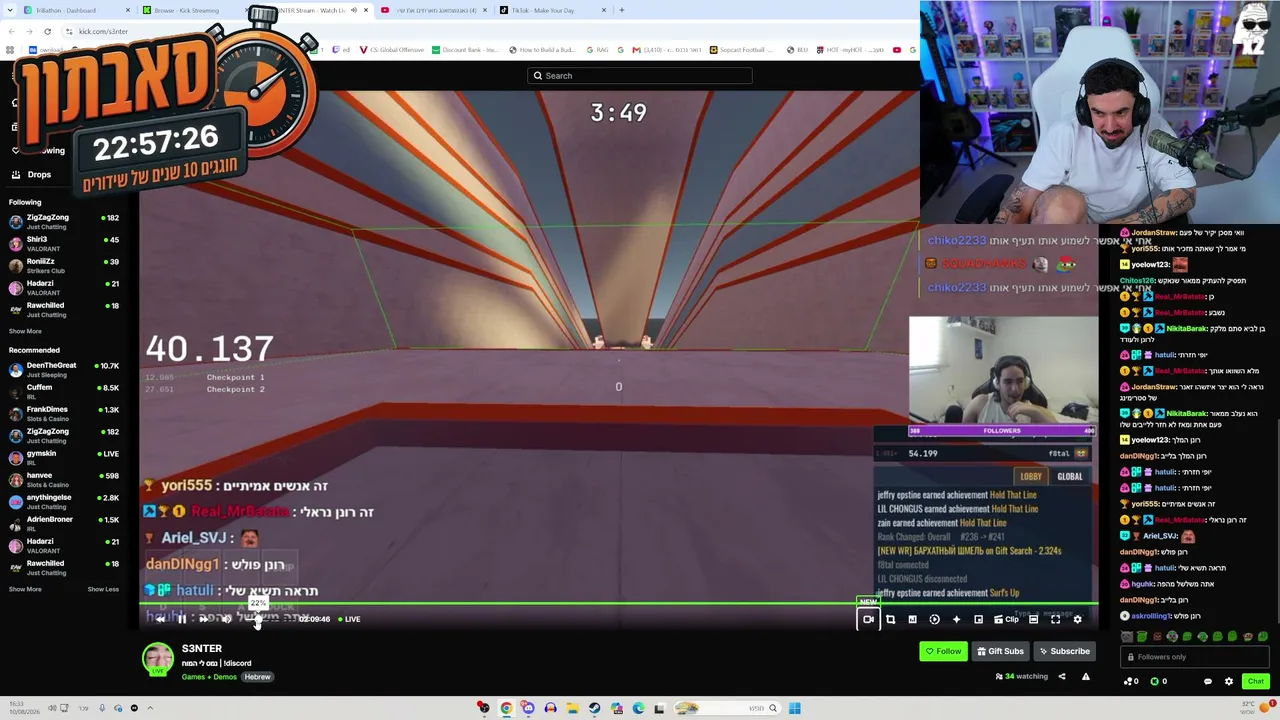
Task: Open channel points balance icon
Action: point(1131,681)
